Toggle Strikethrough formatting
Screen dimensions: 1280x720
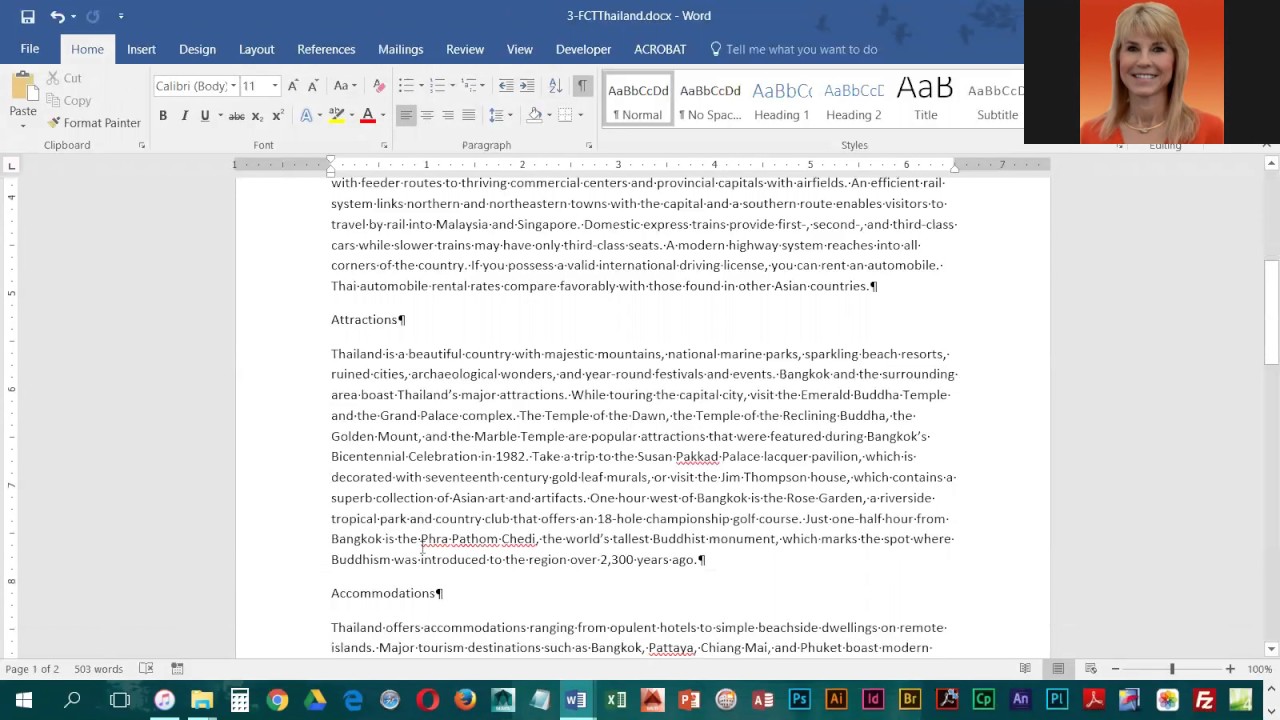coord(236,116)
